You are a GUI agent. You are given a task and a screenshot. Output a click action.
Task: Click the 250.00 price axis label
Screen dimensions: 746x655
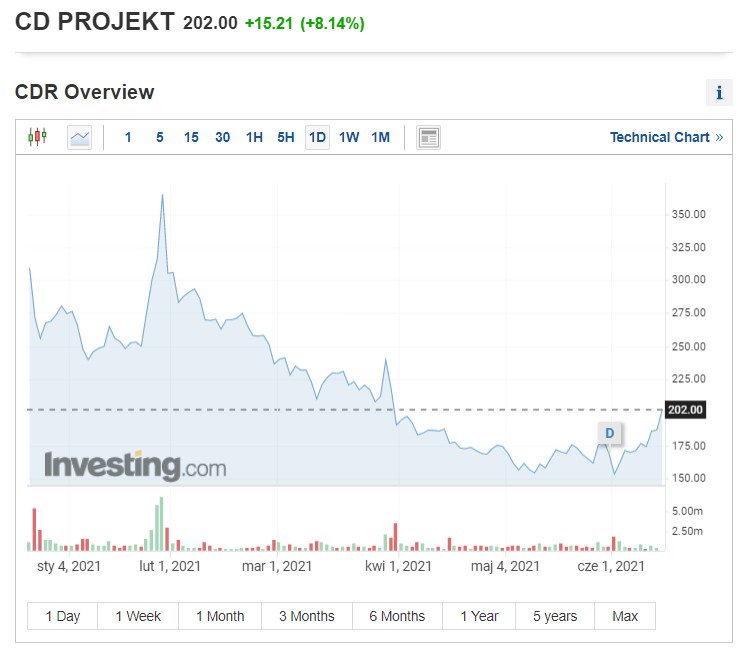[x=688, y=346]
